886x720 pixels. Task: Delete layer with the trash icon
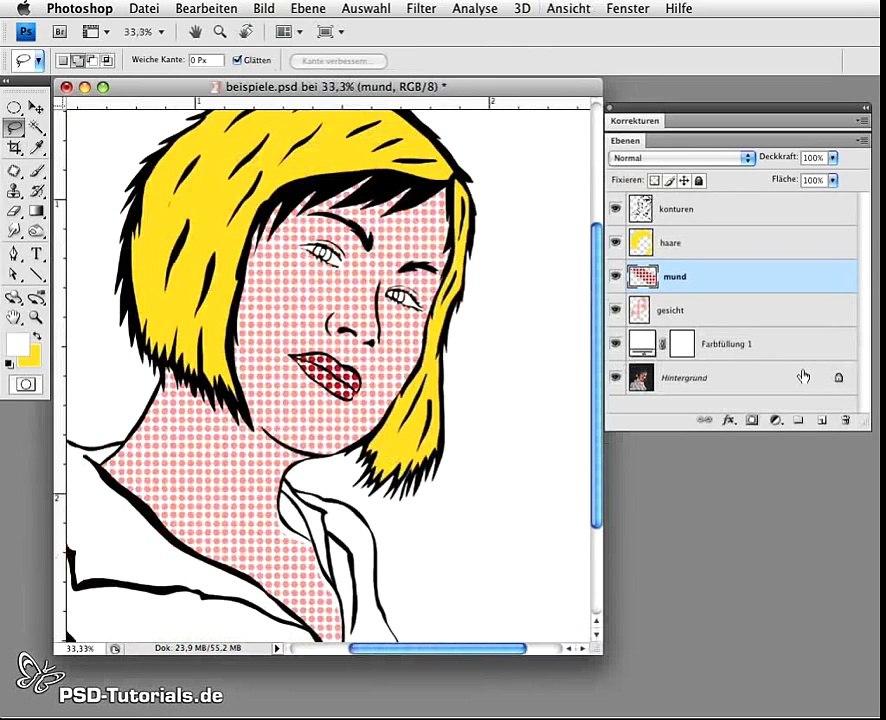click(845, 420)
